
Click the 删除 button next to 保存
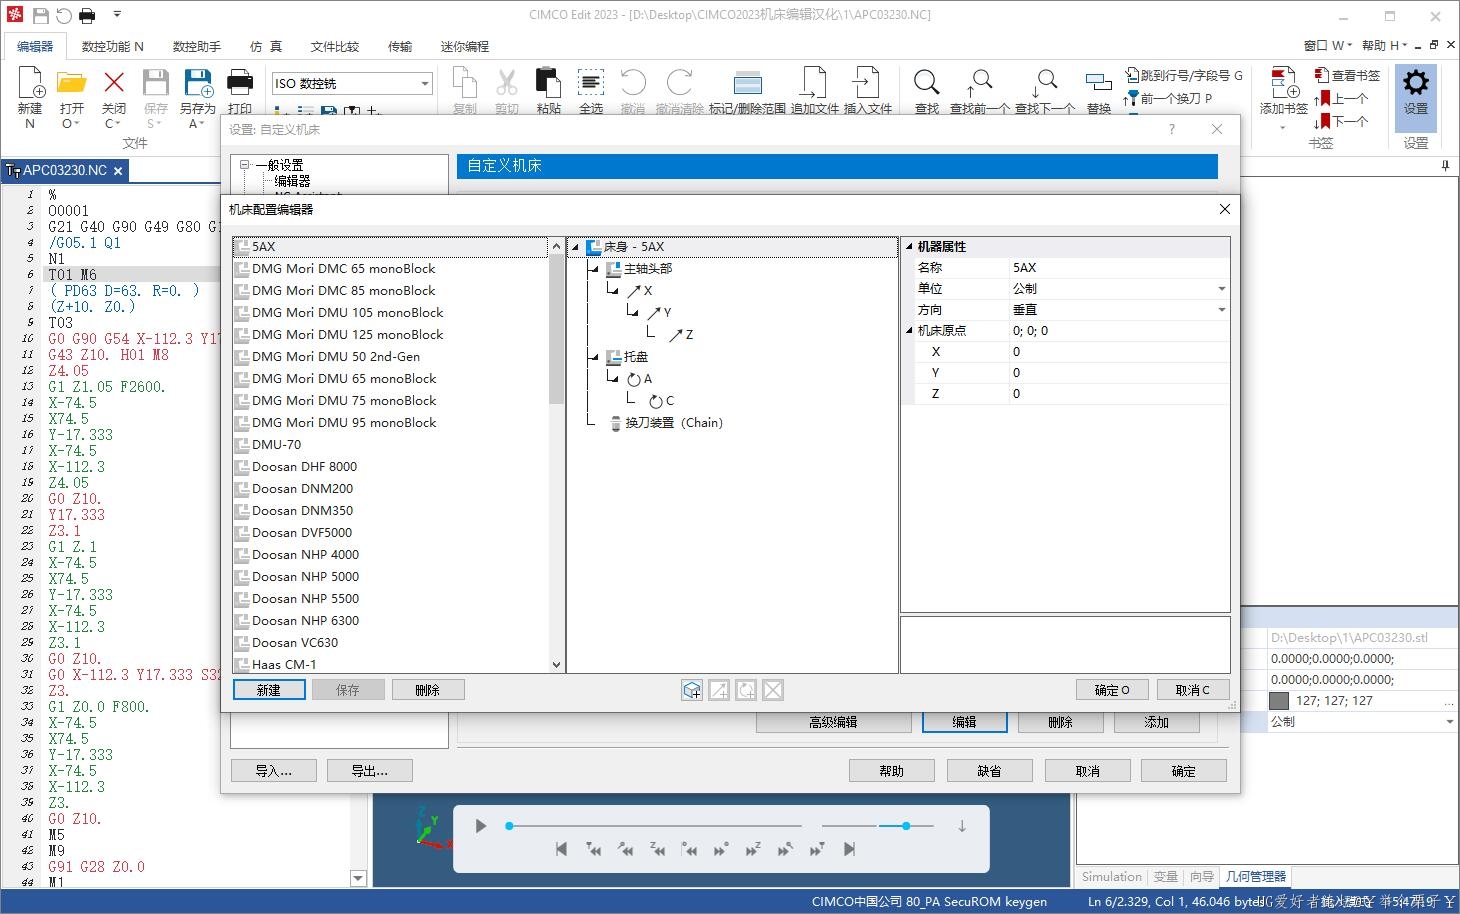click(428, 690)
